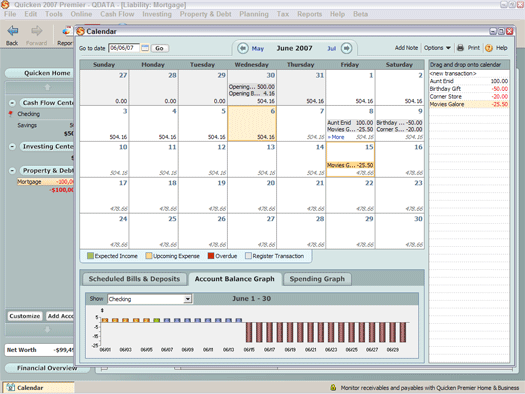The height and width of the screenshot is (394, 525).
Task: Click the Forward arrow toolbar icon
Action: tap(36, 31)
